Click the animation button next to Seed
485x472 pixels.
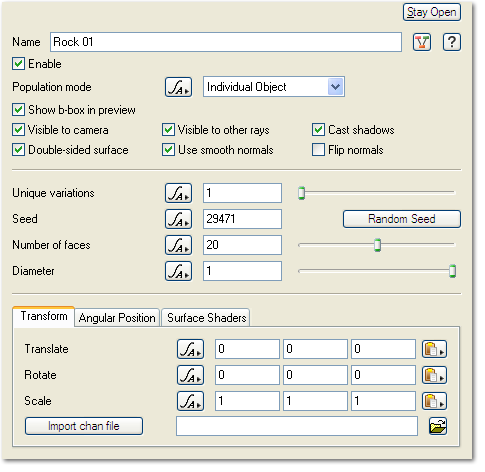(178, 219)
